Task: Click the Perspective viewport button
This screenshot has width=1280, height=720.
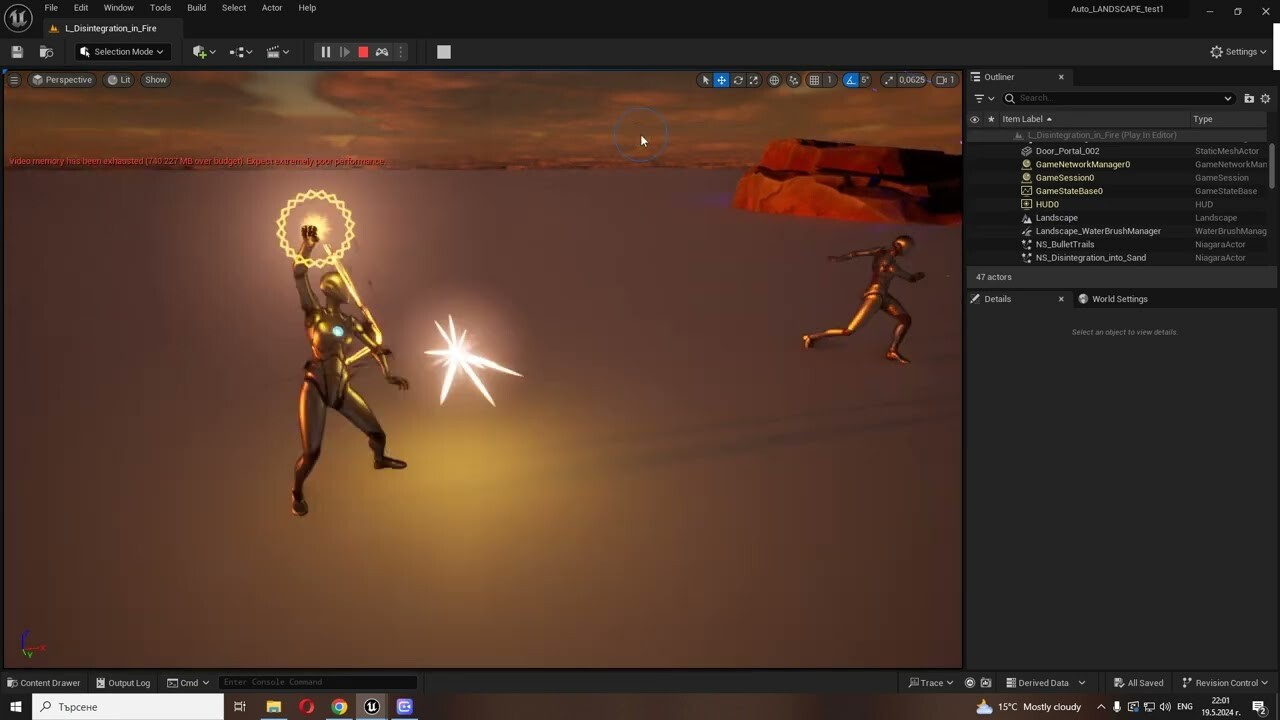Action: click(x=62, y=79)
